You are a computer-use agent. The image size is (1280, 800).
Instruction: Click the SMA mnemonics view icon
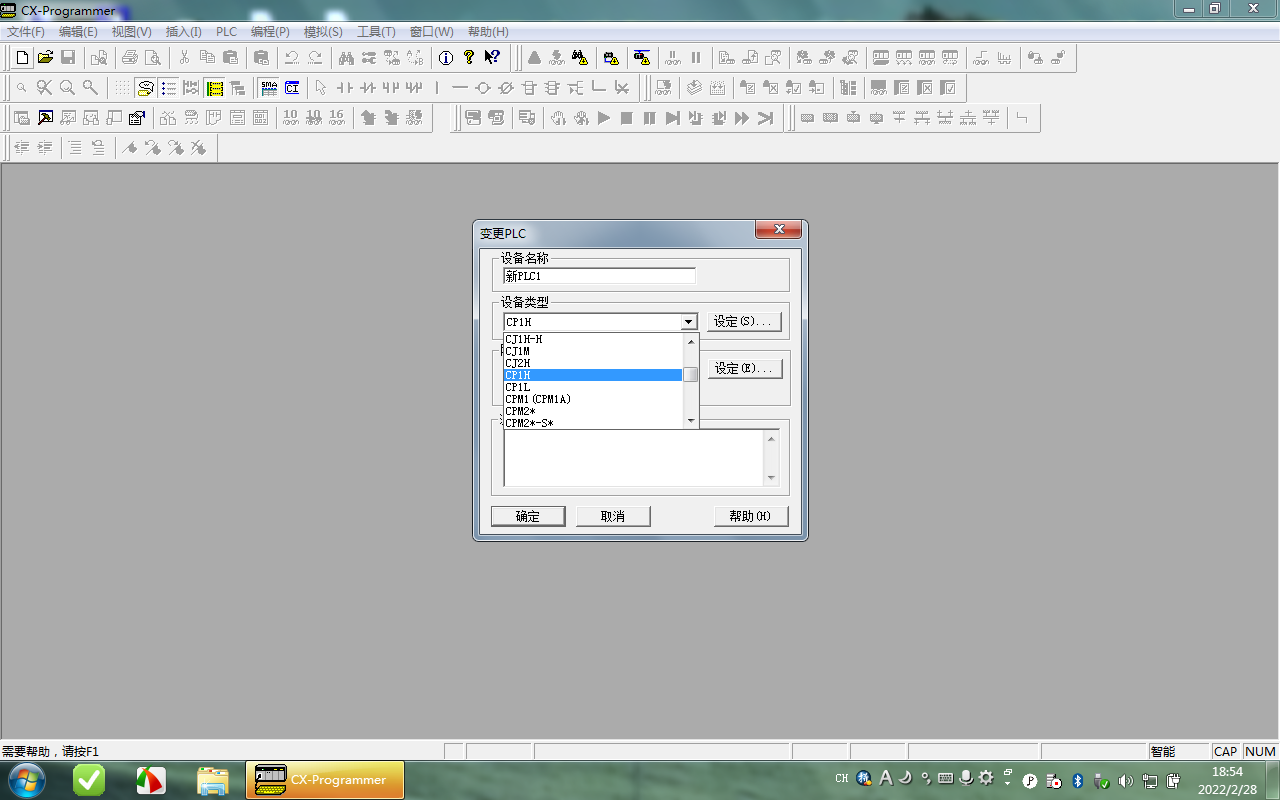pos(268,88)
